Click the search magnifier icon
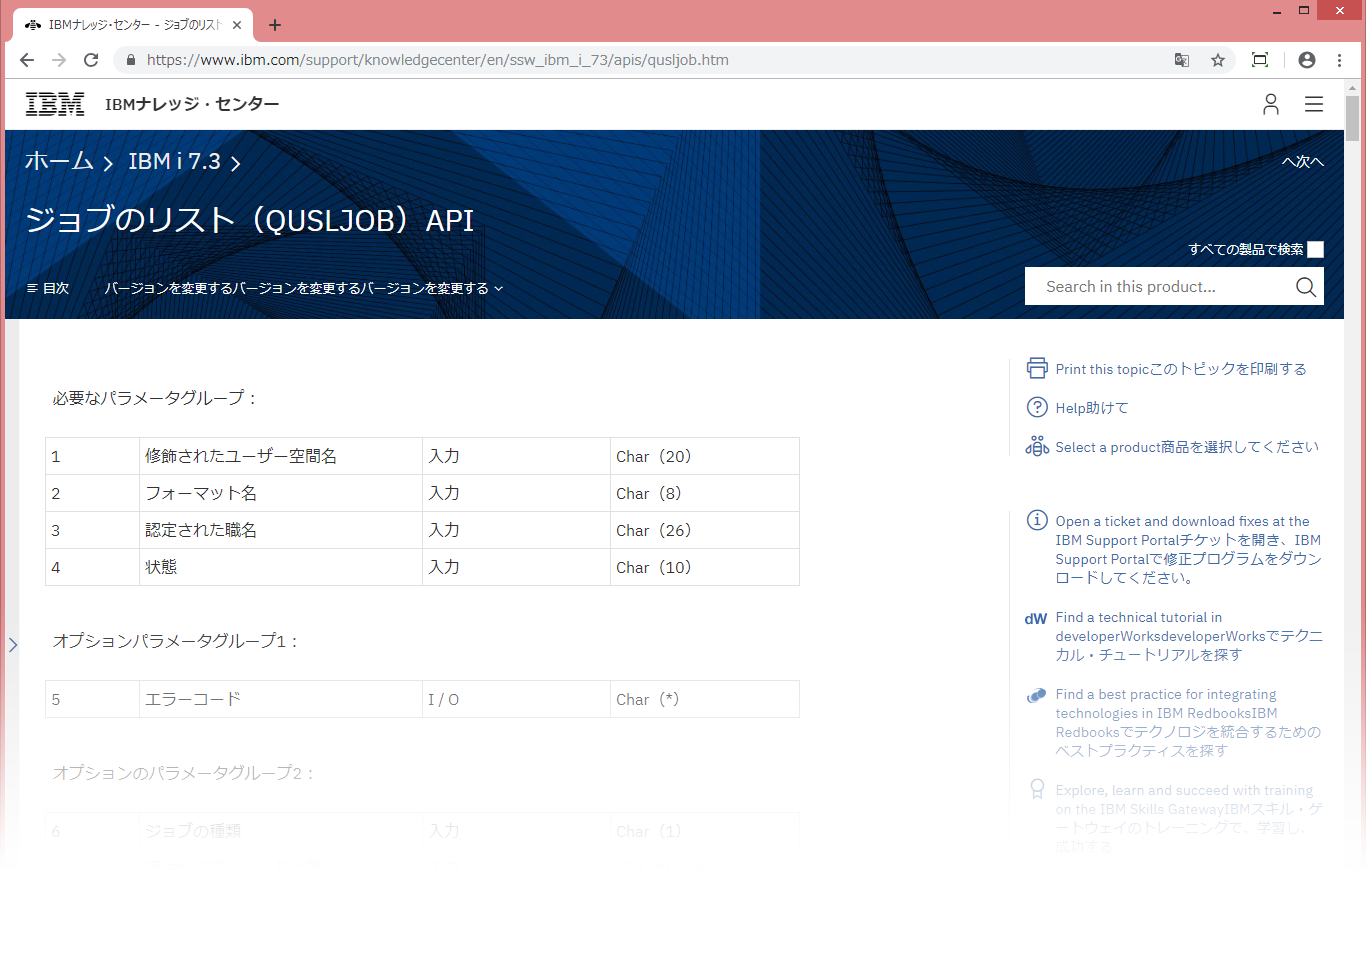Viewport: 1366px width, 967px height. coord(1305,287)
